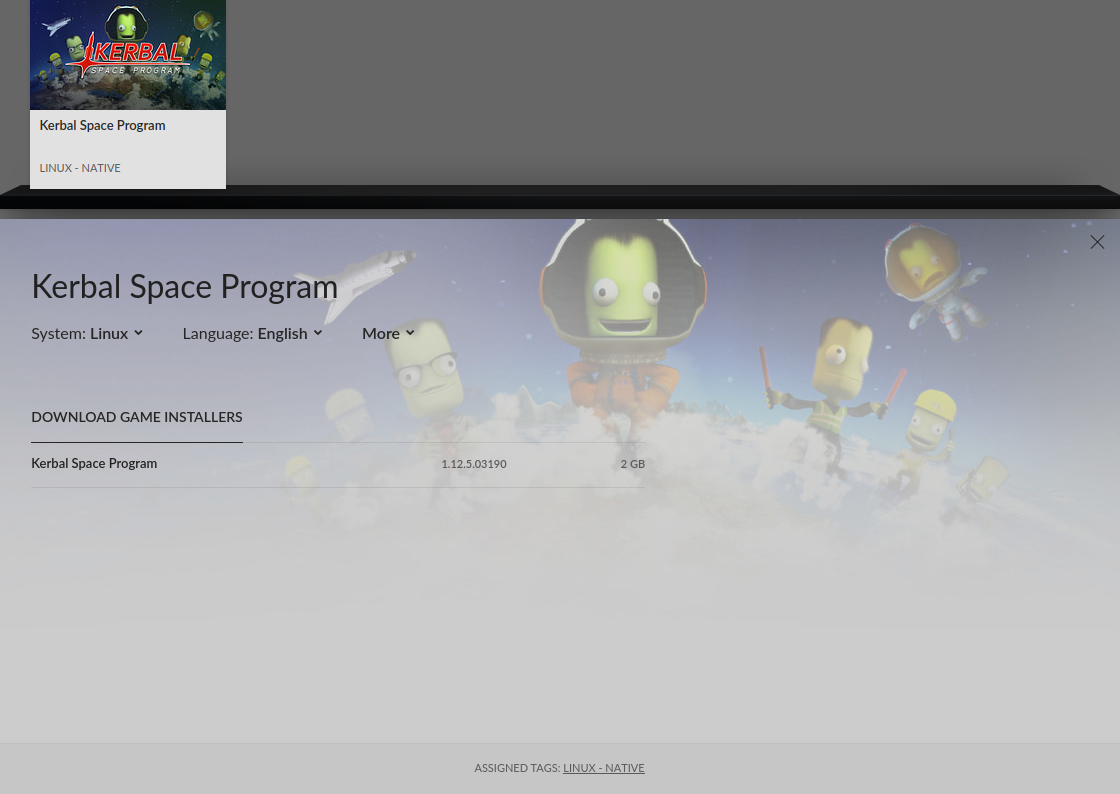
Task: Click the 2 GB installer size
Action: pos(633,464)
